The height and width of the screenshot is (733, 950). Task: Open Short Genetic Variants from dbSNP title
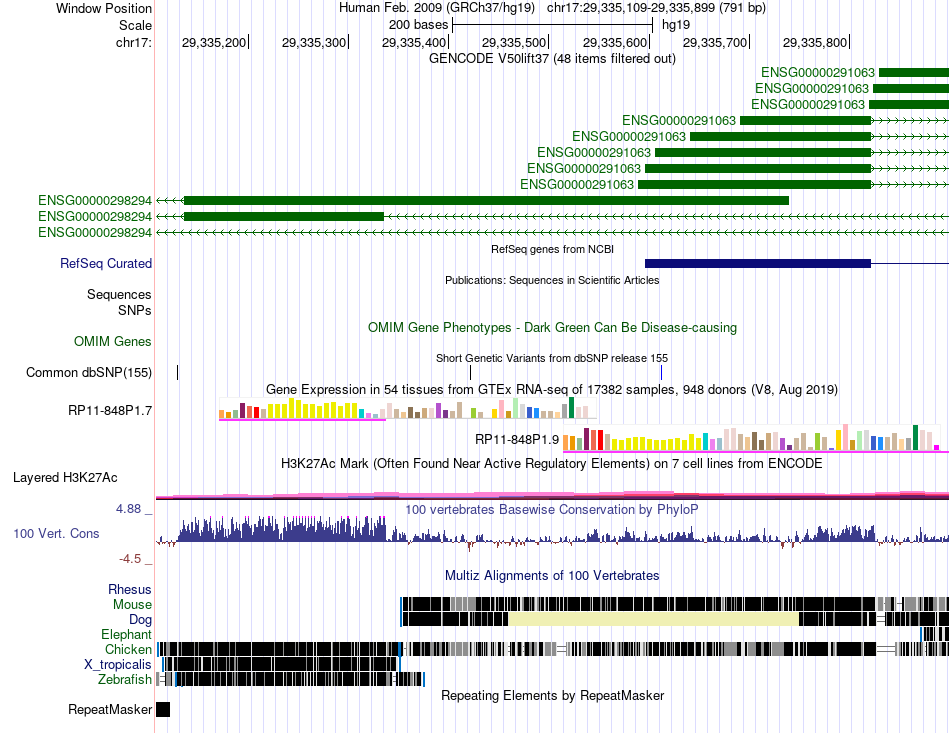pyautogui.click(x=552, y=358)
